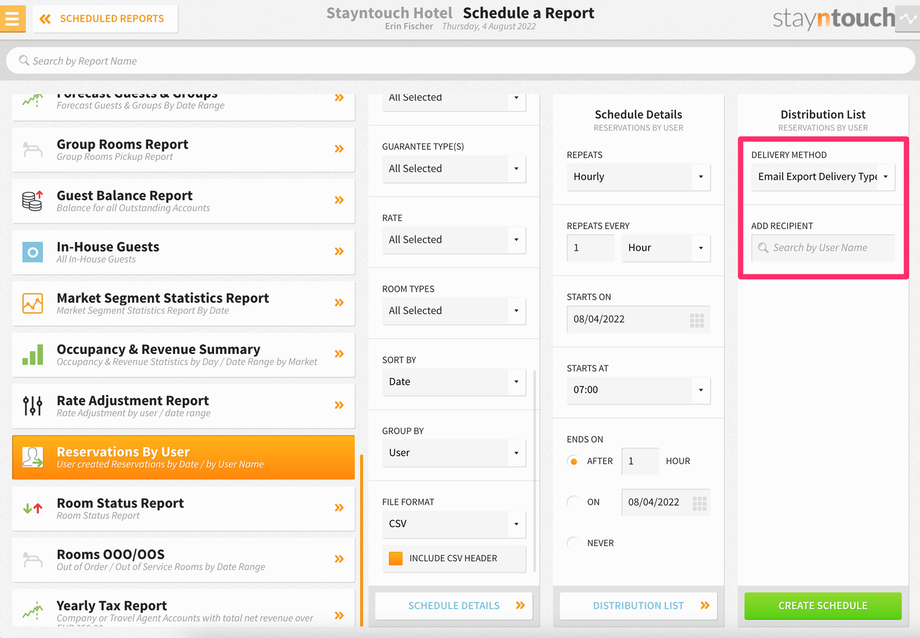Open the Starts At 07:00 dropdown

coord(638,390)
